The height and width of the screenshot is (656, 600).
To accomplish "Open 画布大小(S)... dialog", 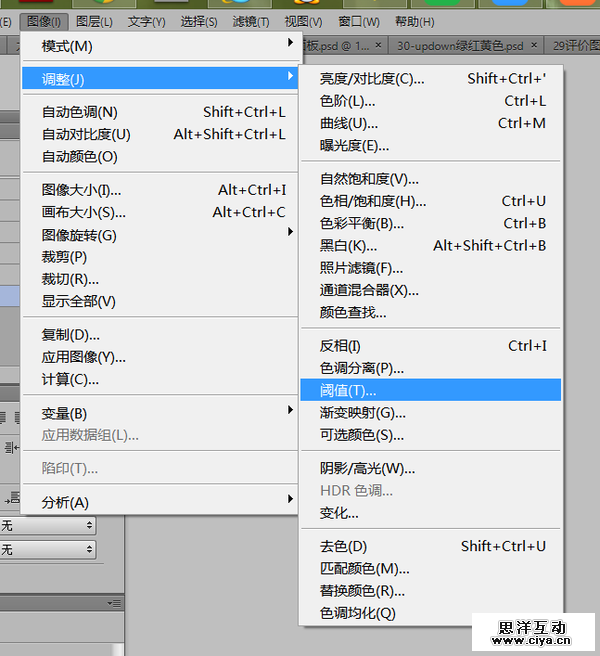I will pyautogui.click(x=160, y=212).
